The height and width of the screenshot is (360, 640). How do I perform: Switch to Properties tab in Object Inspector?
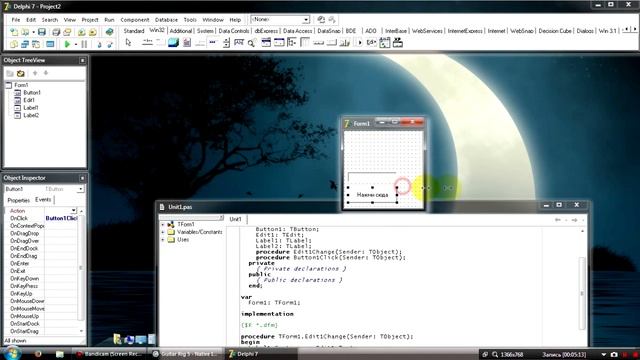19,200
